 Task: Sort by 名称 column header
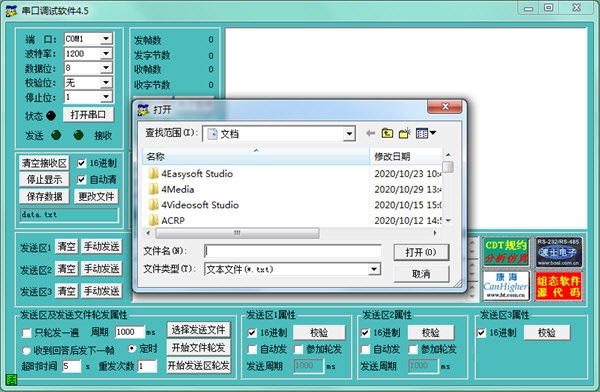[x=256, y=157]
